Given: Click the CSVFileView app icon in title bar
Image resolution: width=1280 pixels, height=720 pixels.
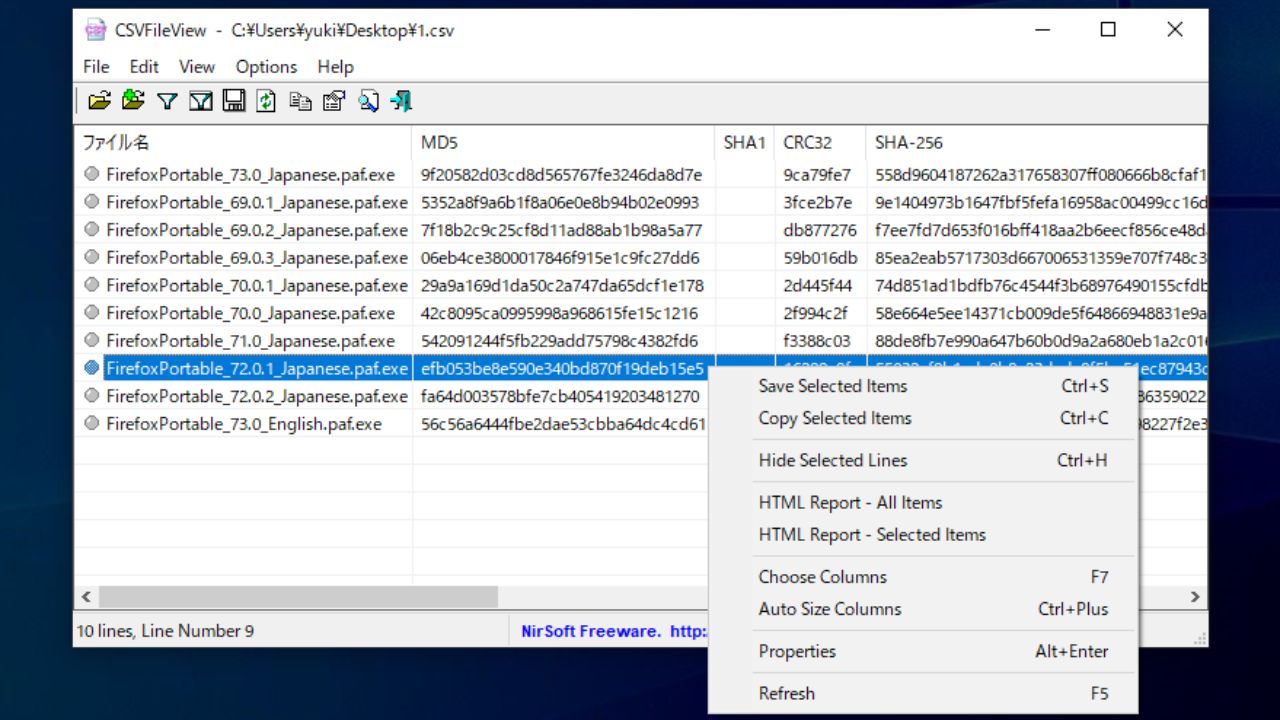Looking at the screenshot, I should (96, 30).
